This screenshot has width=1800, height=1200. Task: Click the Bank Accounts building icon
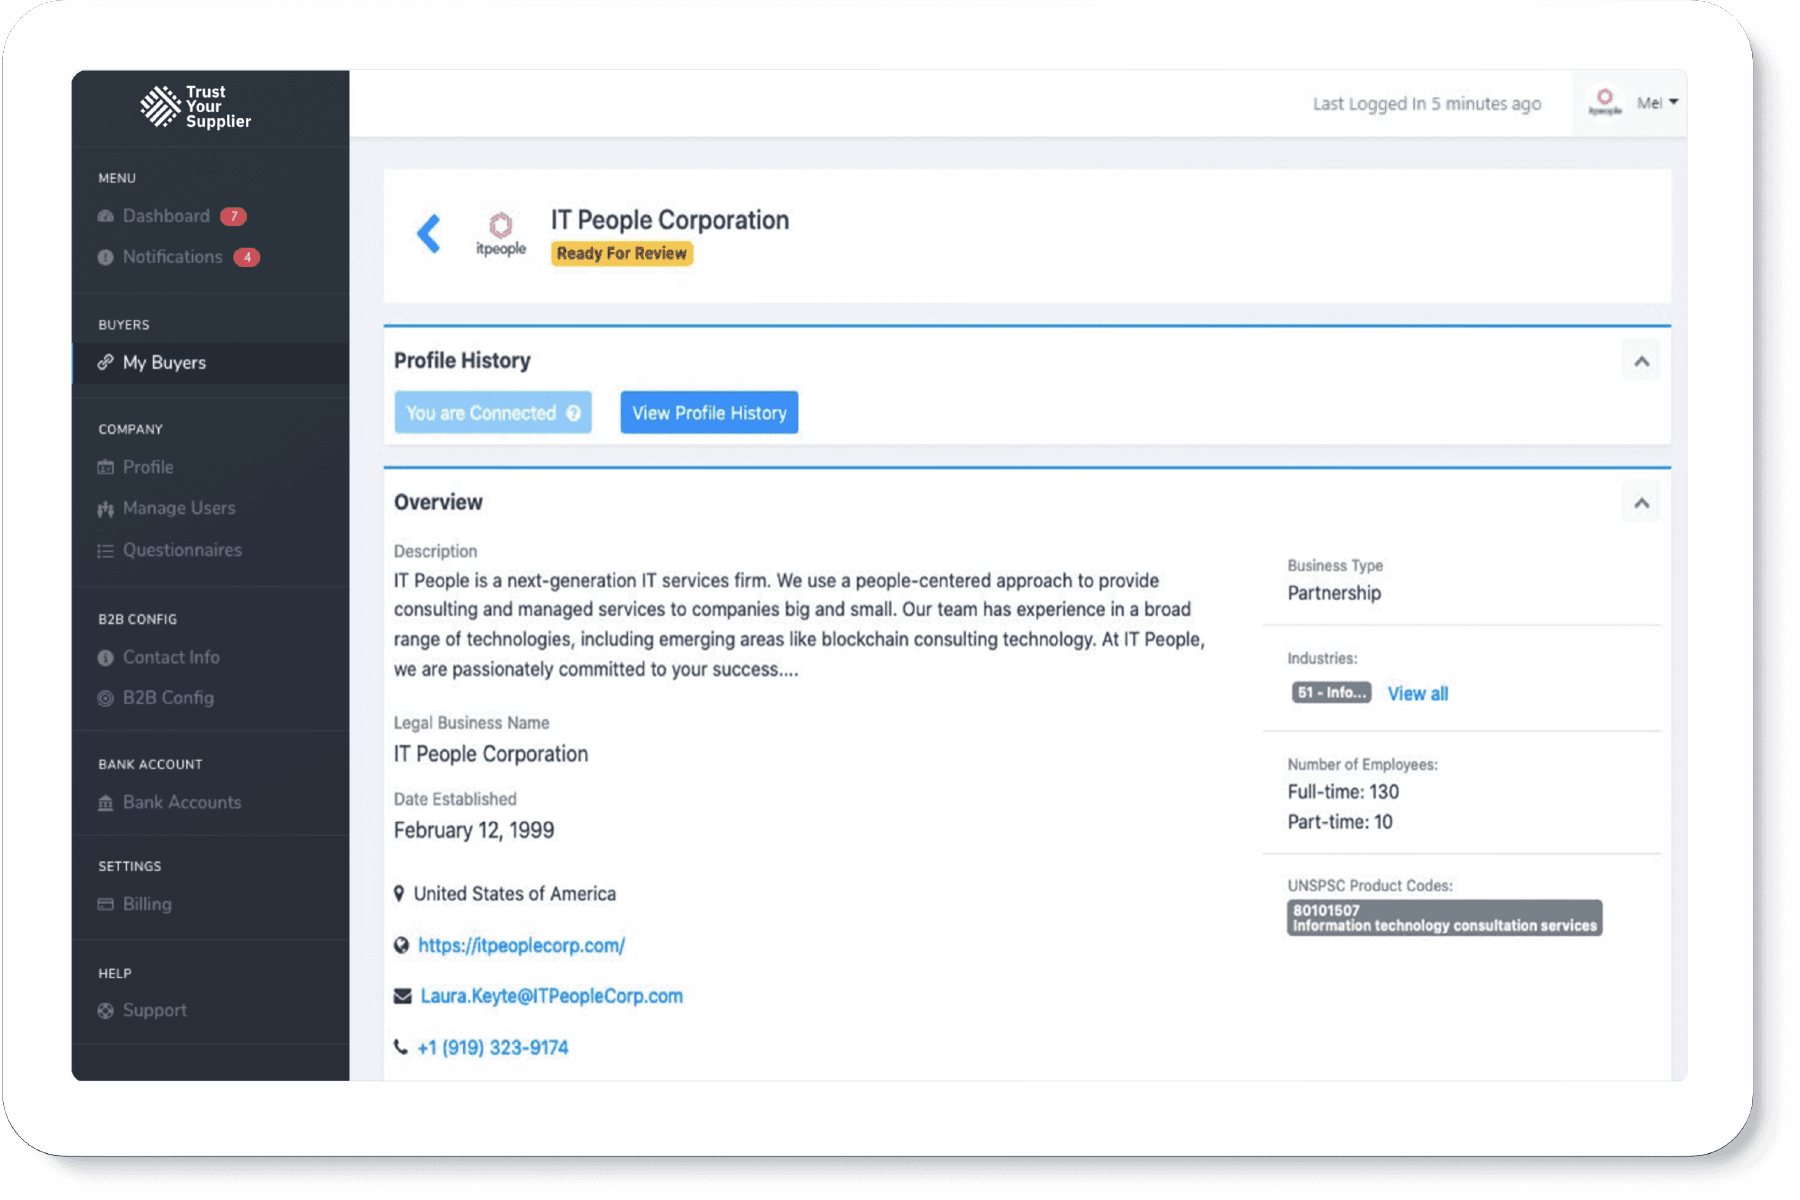(106, 803)
